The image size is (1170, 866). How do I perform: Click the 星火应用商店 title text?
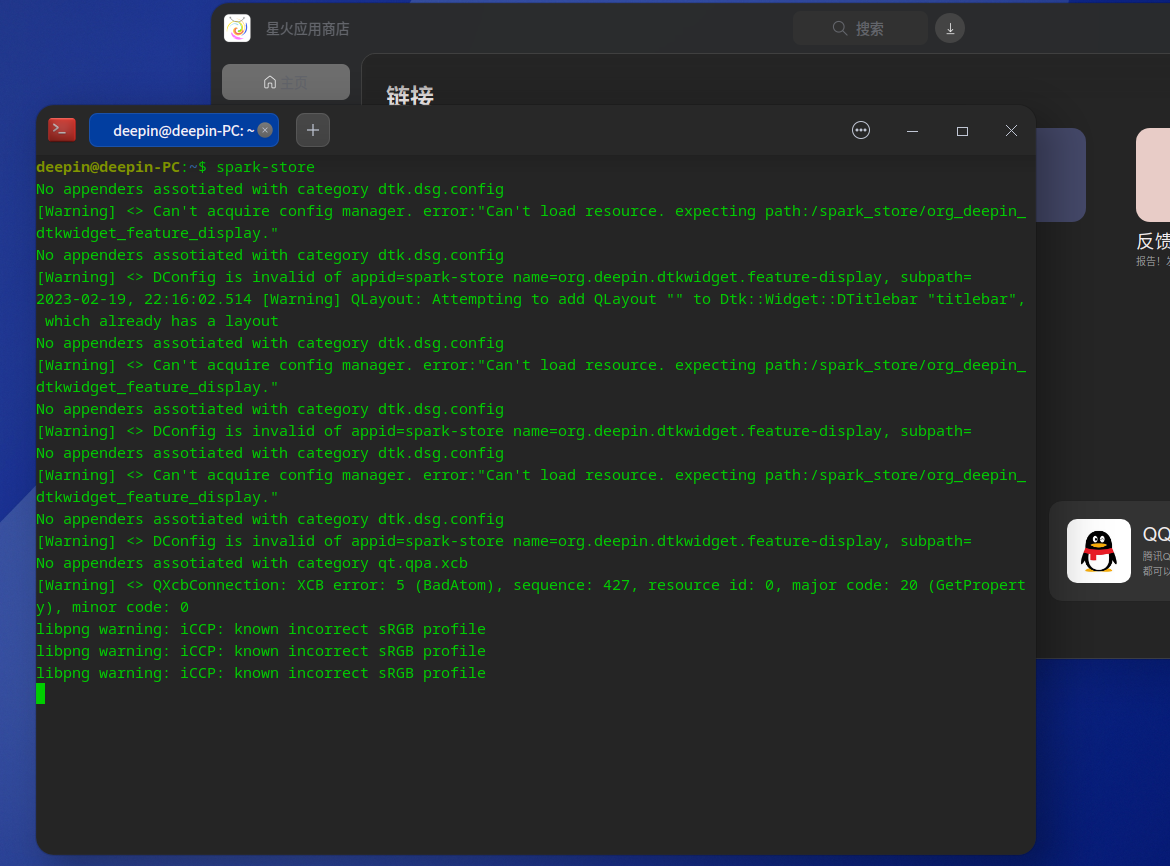tap(307, 28)
